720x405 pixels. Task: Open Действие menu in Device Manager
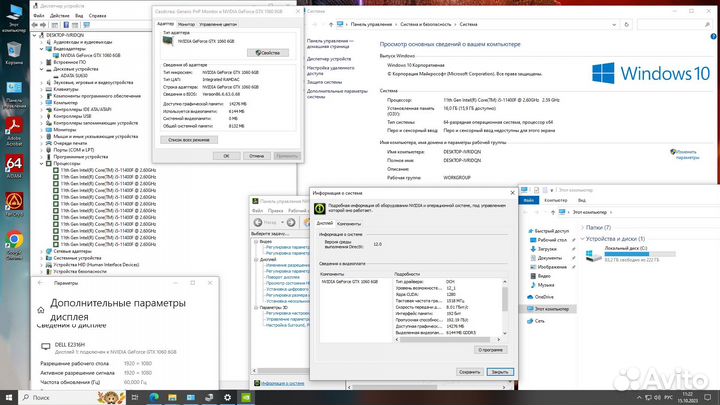[x=60, y=16]
